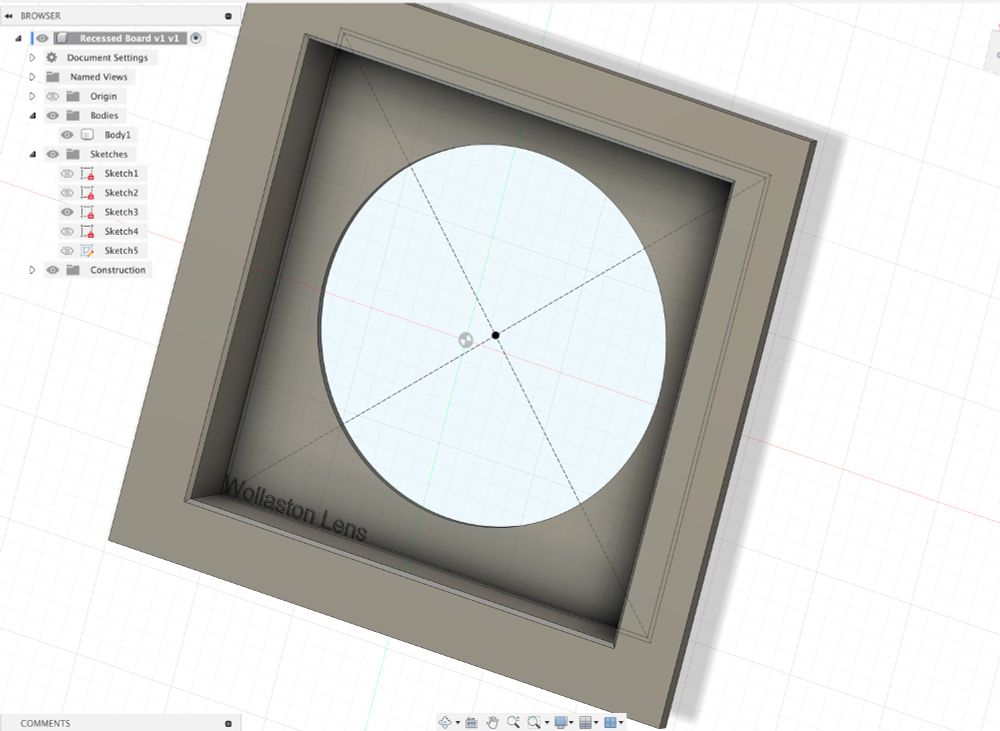The image size is (1000, 731).
Task: Expand the Construction folder
Action: pyautogui.click(x=32, y=270)
